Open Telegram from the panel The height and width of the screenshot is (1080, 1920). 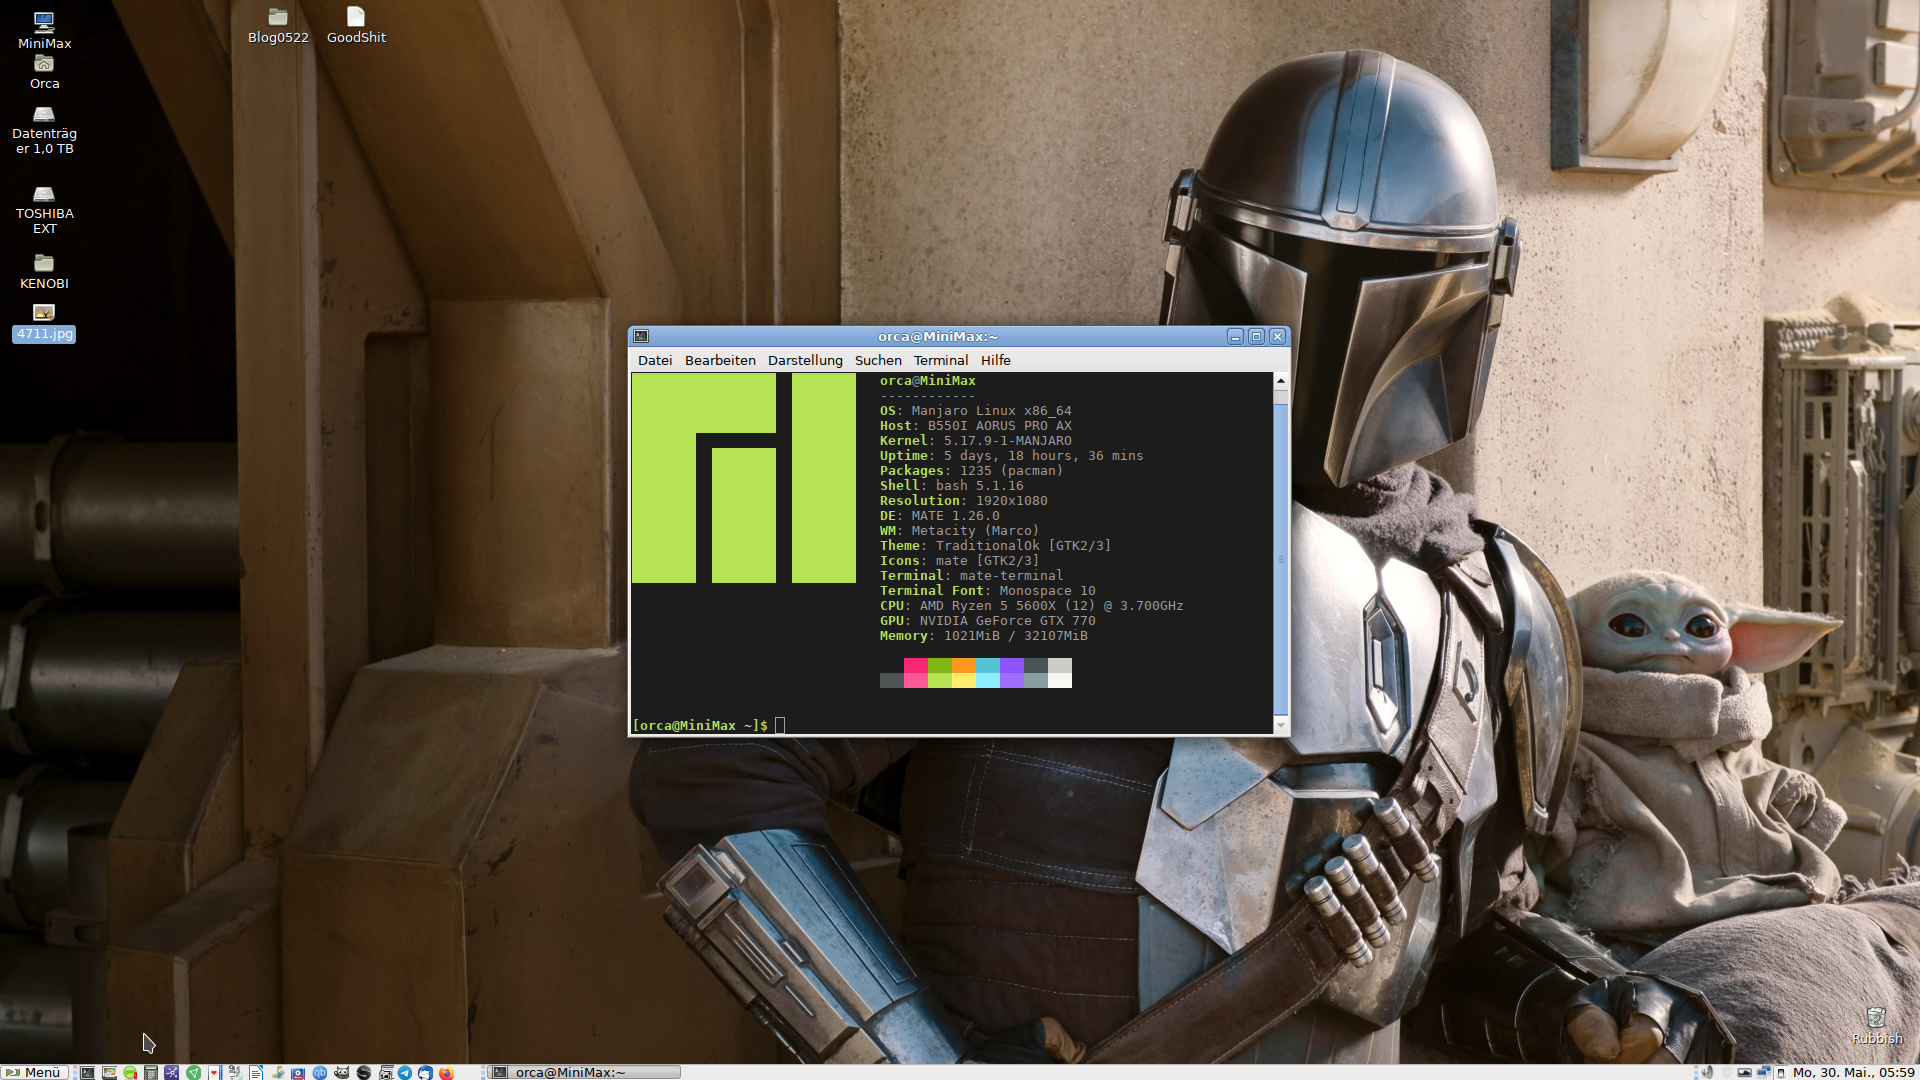click(404, 1072)
